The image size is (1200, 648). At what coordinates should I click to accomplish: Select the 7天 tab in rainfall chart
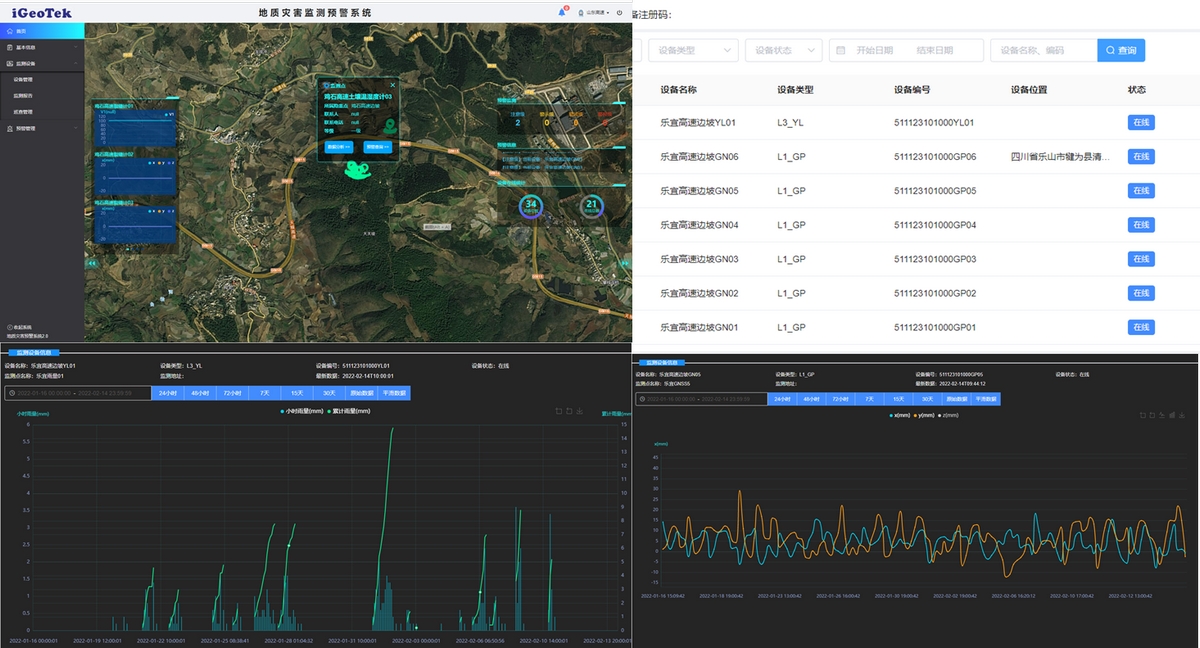click(264, 393)
